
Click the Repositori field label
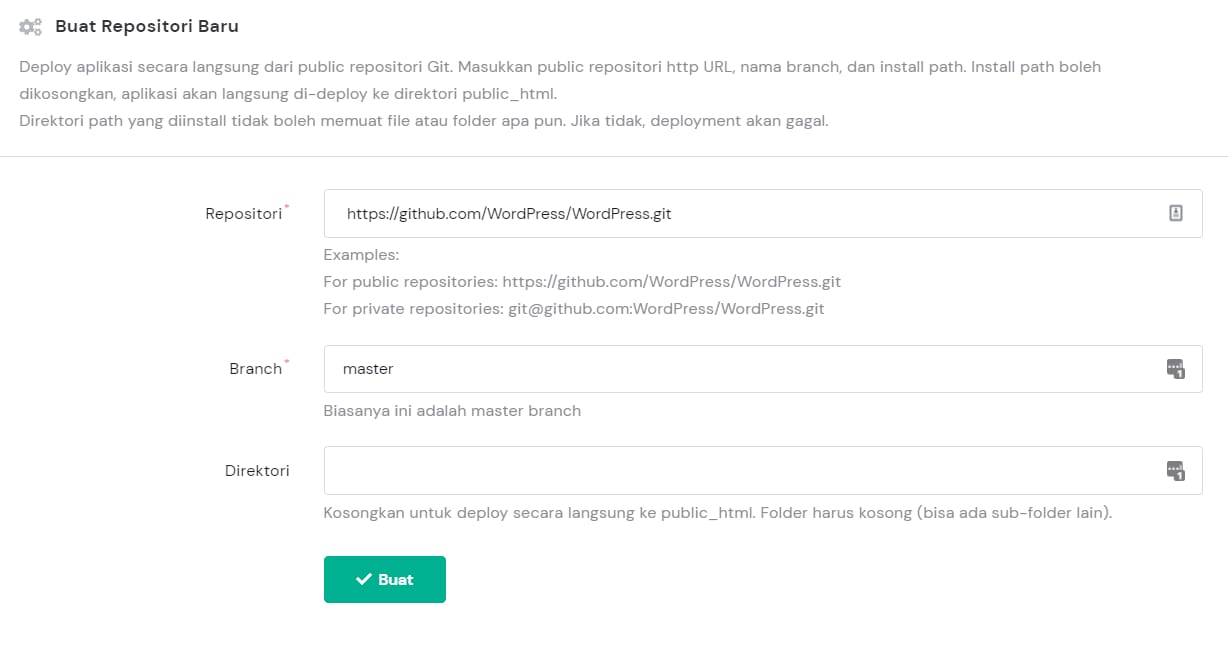[243, 213]
